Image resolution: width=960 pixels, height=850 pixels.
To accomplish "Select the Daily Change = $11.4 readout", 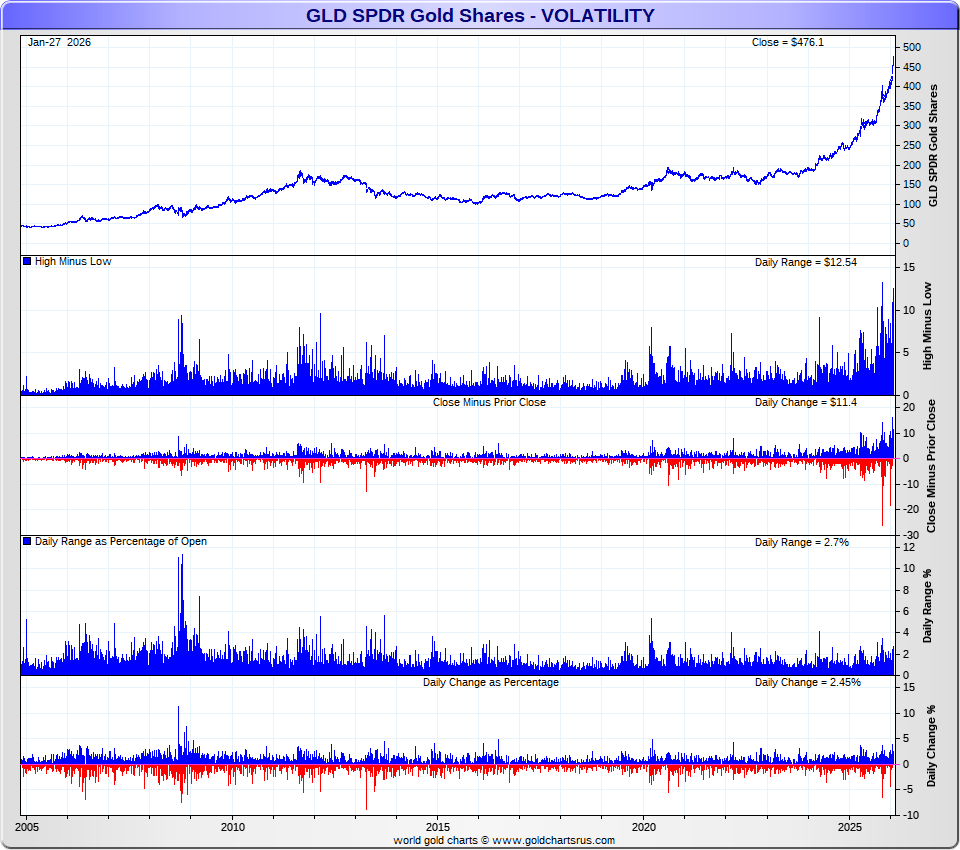I will (x=805, y=402).
